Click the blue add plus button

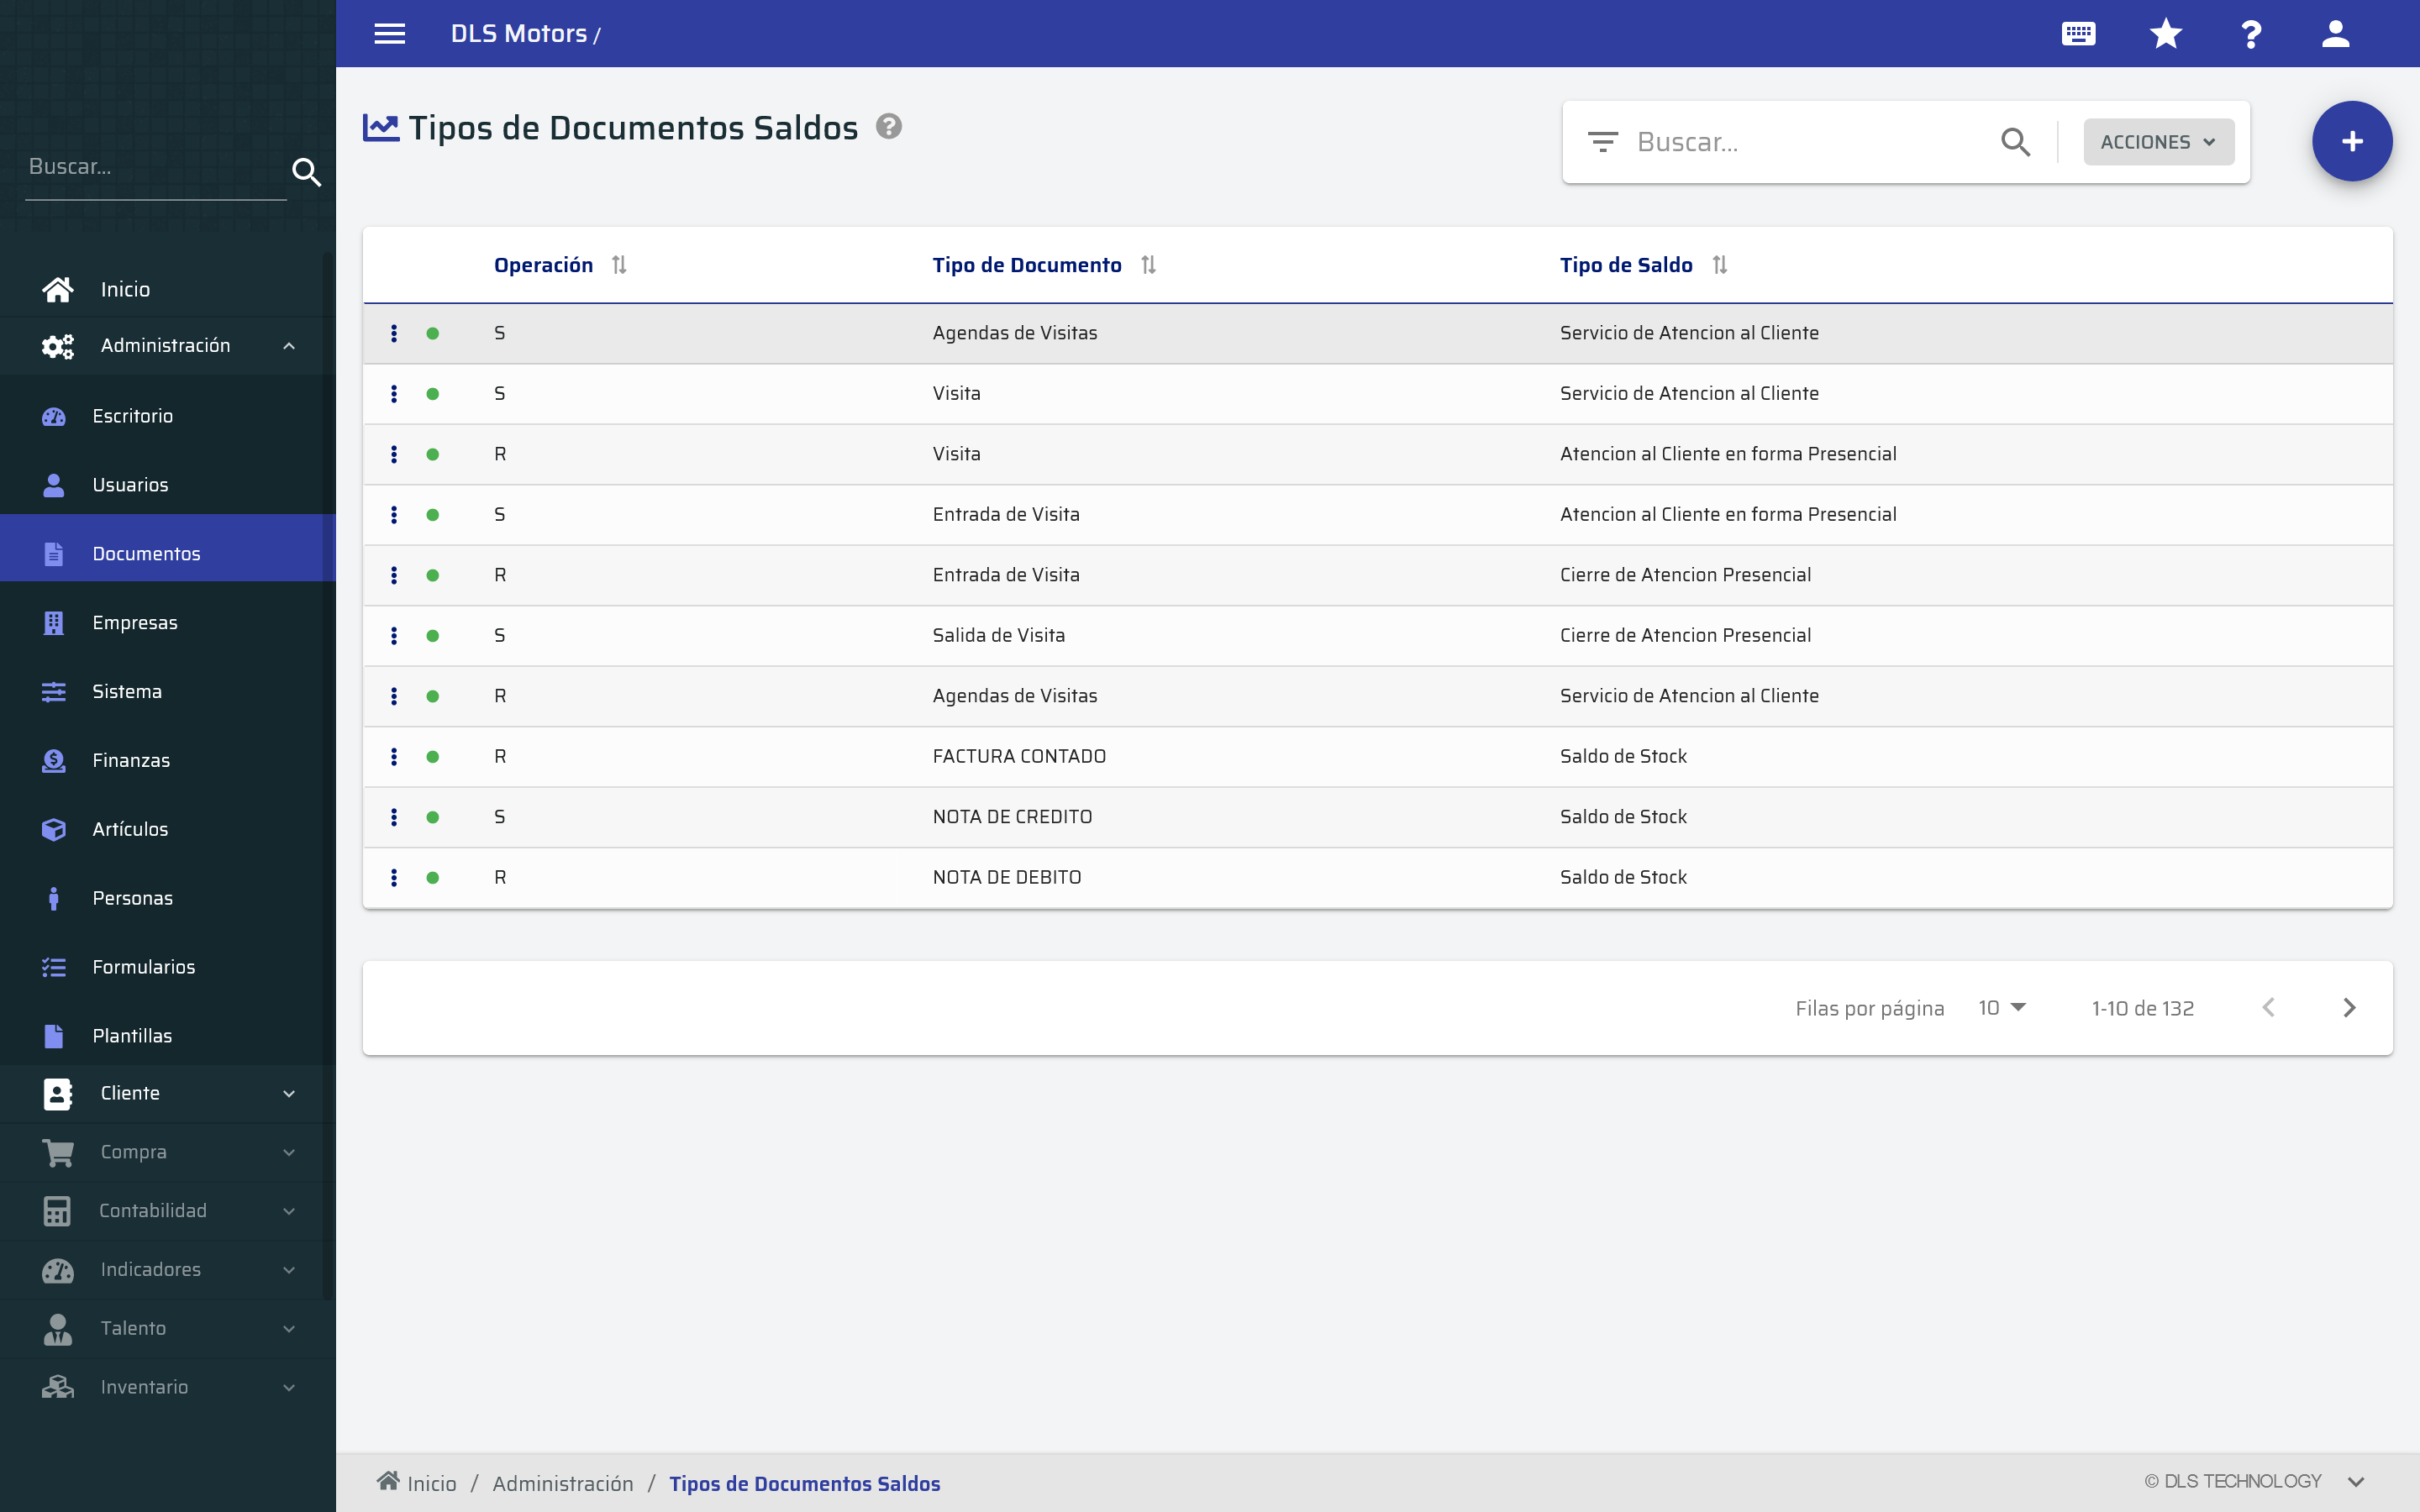[2351, 142]
